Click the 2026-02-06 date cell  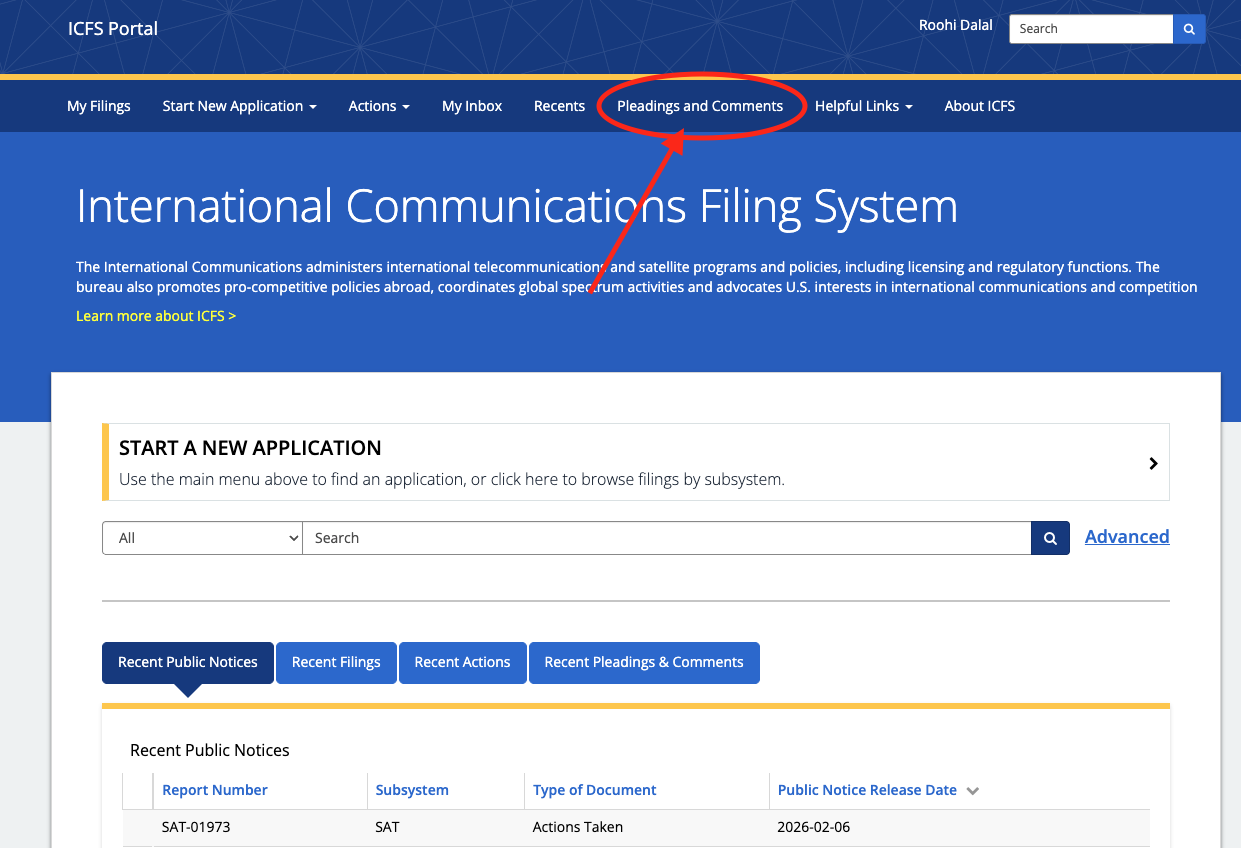(x=814, y=827)
